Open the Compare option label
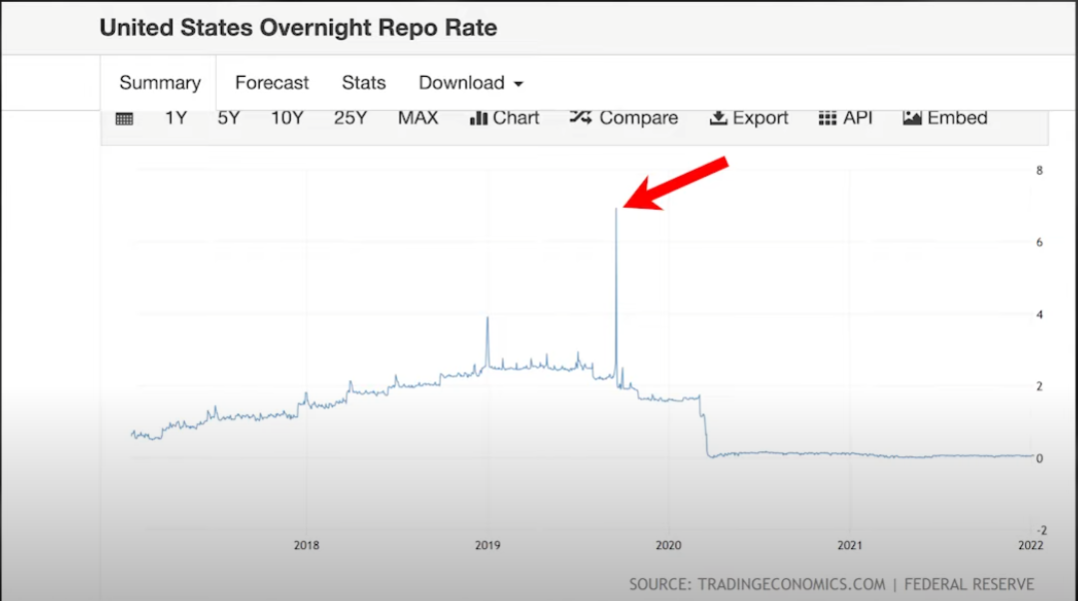Screen dimensions: 1078x601 click(639, 118)
